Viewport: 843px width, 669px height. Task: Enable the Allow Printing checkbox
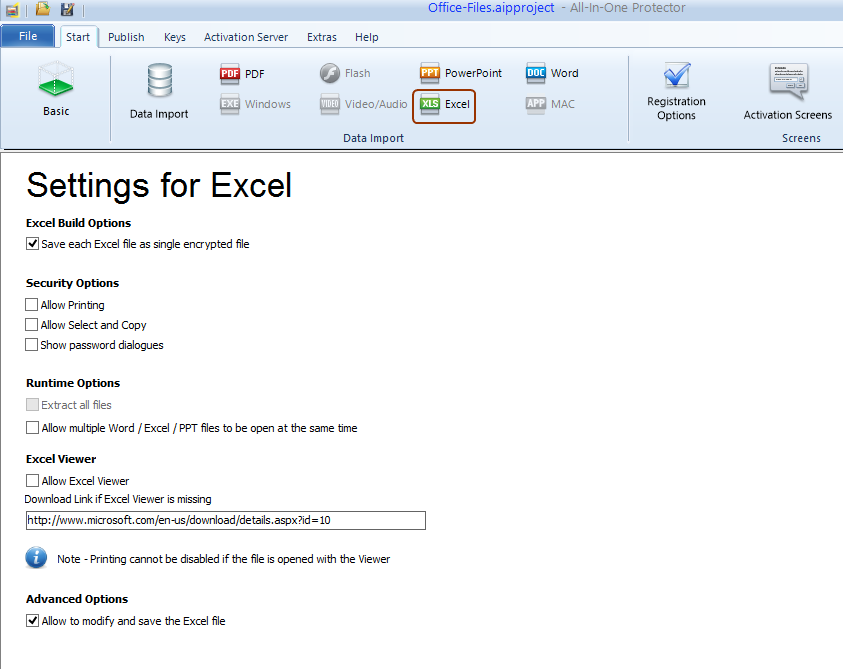pos(32,305)
